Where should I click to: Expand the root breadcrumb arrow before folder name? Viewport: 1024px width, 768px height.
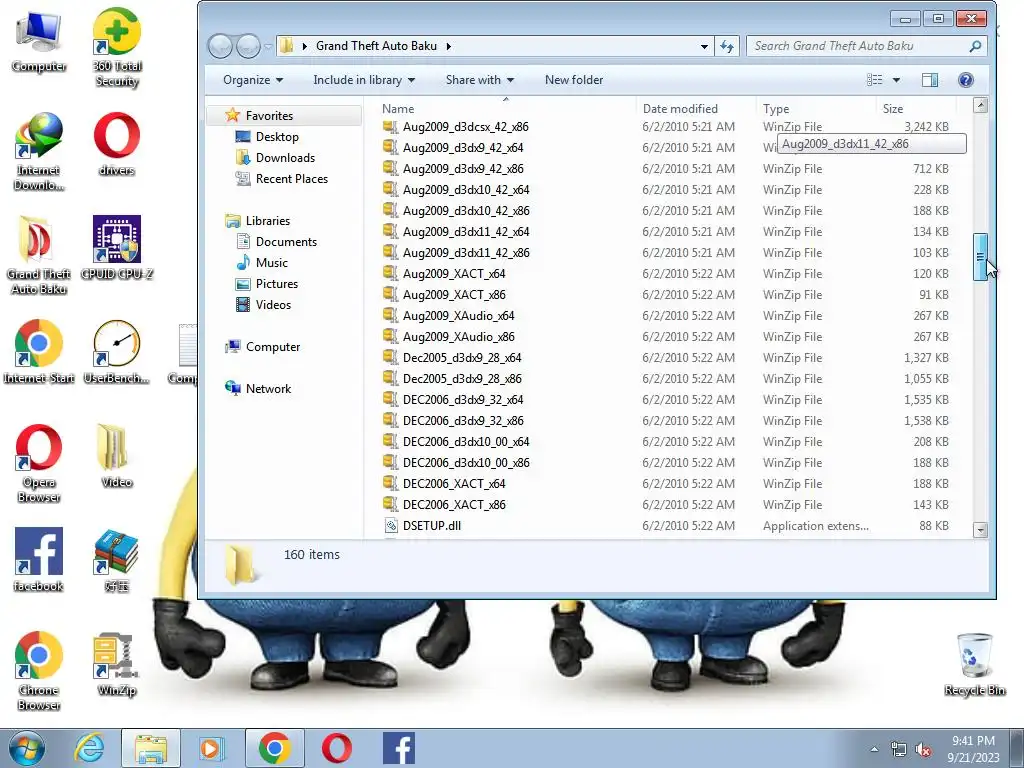[x=304, y=46]
